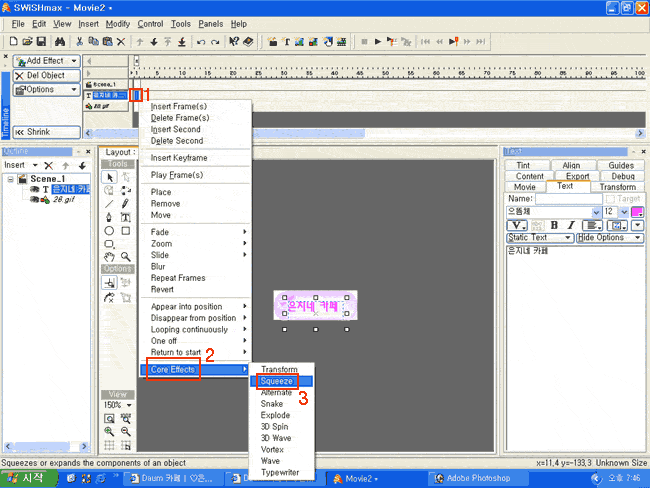Select the Ellipse tool
The width and height of the screenshot is (650, 488).
pyautogui.click(x=109, y=231)
